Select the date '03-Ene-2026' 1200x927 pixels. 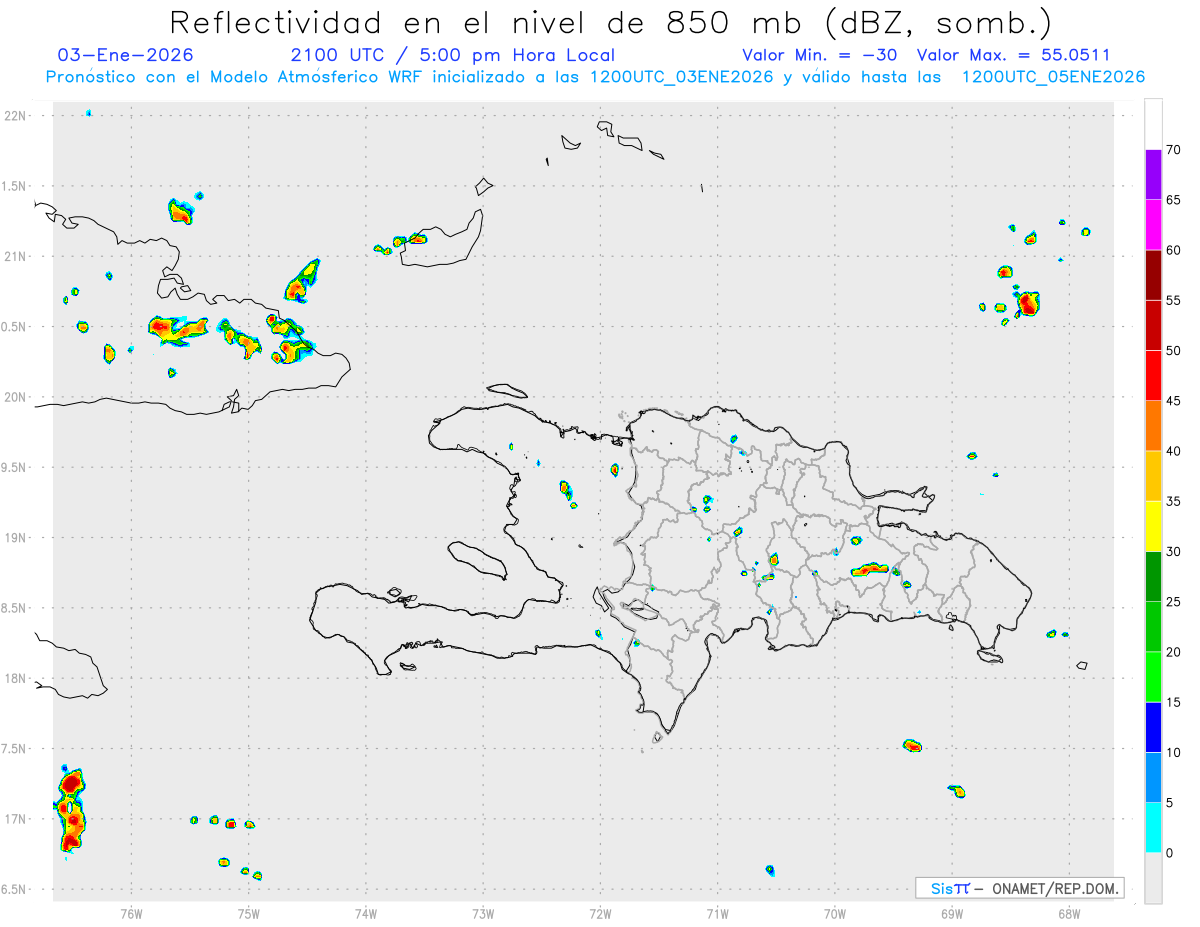126,55
